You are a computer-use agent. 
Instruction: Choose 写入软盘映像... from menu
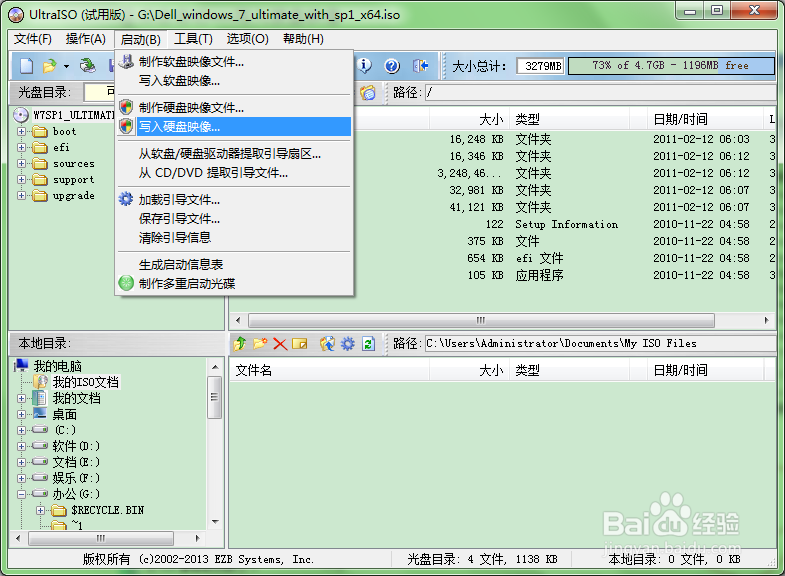pyautogui.click(x=234, y=81)
